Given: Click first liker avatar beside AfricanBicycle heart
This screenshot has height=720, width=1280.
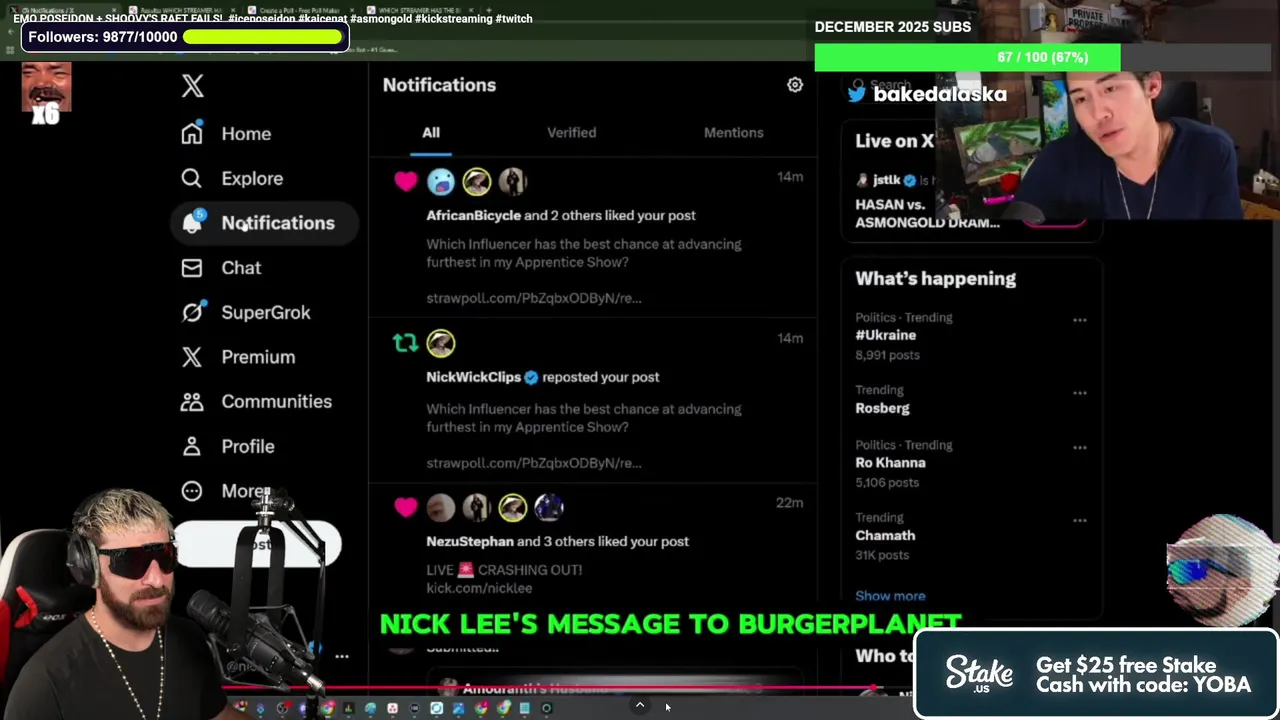Looking at the screenshot, I should coord(441,181).
